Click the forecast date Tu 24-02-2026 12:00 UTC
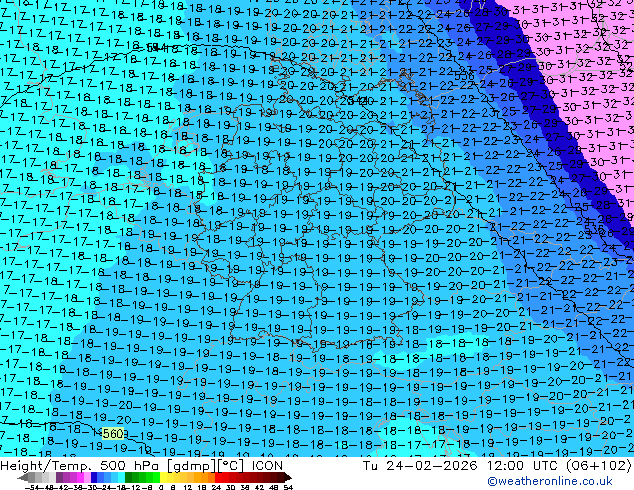634x490 pixels. [462, 466]
